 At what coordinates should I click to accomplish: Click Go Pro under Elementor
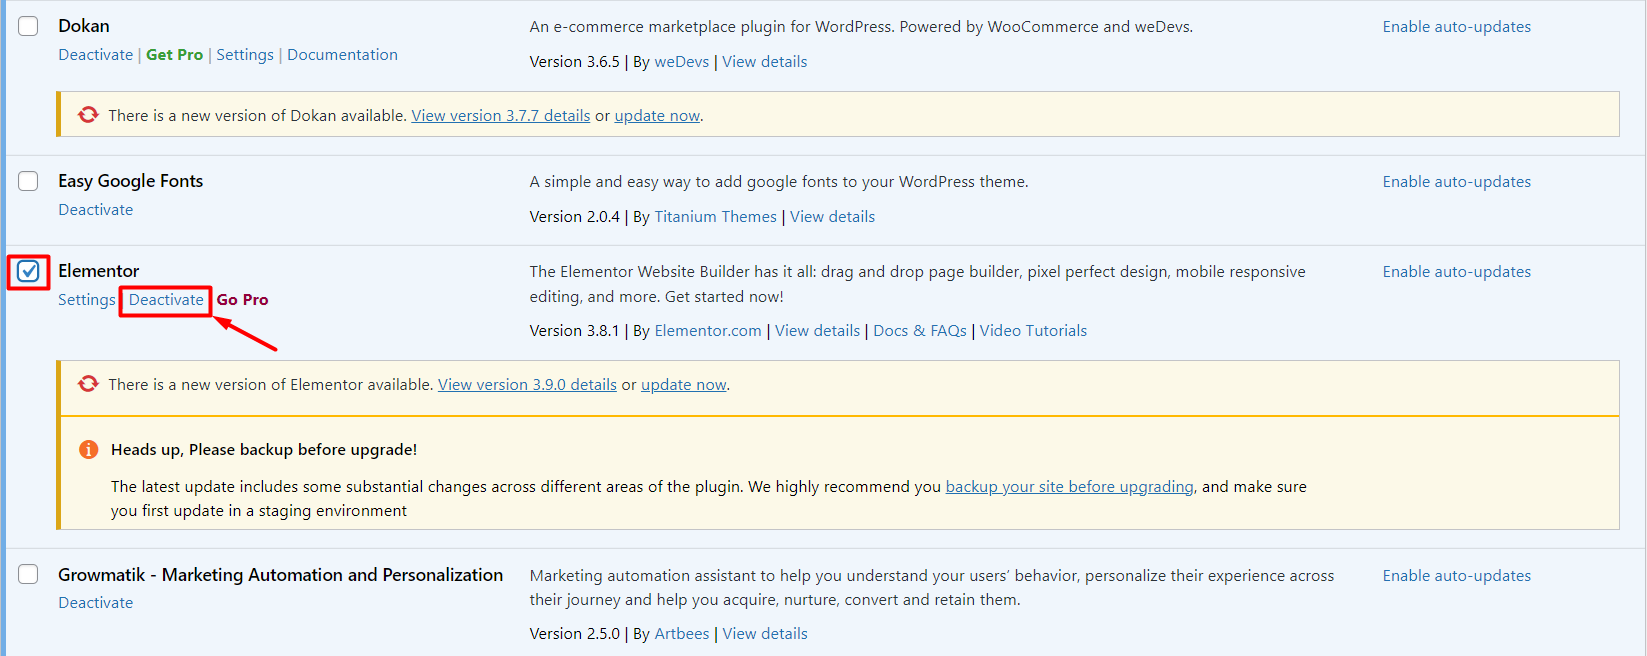click(x=242, y=300)
